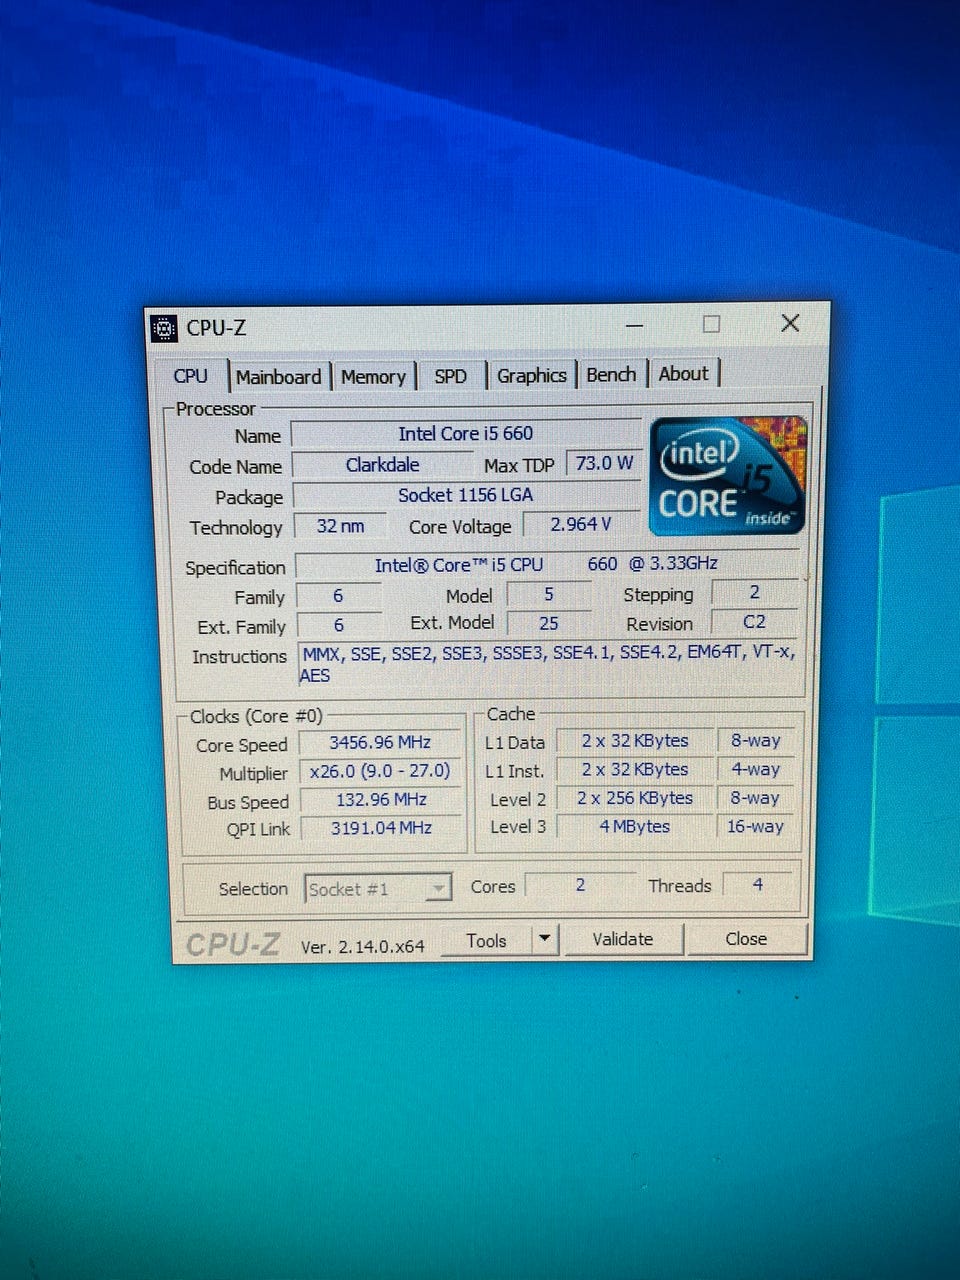Select the SPD tab
Viewport: 960px width, 1280px height.
pos(450,376)
